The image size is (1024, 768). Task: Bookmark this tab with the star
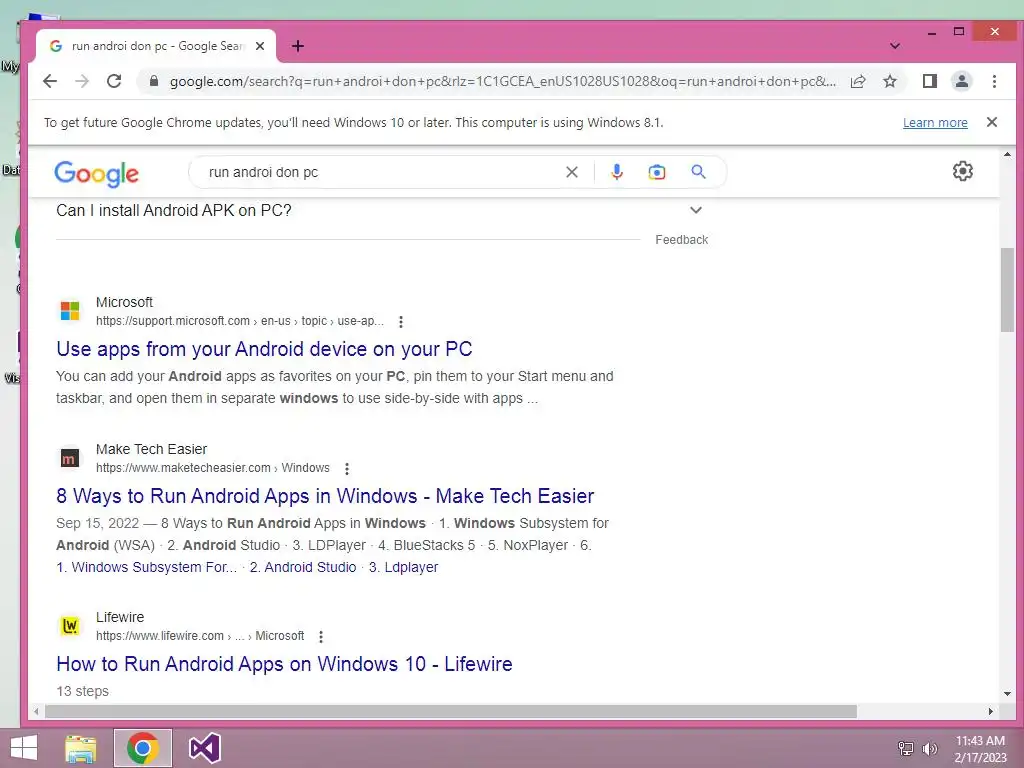(x=889, y=81)
